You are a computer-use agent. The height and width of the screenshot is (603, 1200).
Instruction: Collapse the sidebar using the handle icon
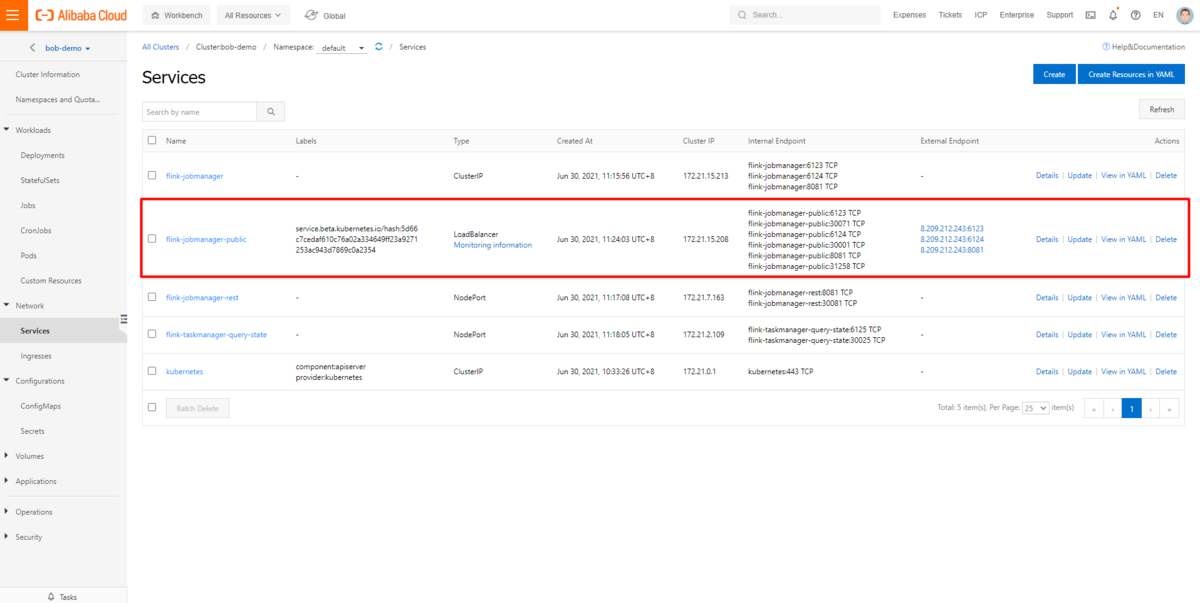[124, 320]
